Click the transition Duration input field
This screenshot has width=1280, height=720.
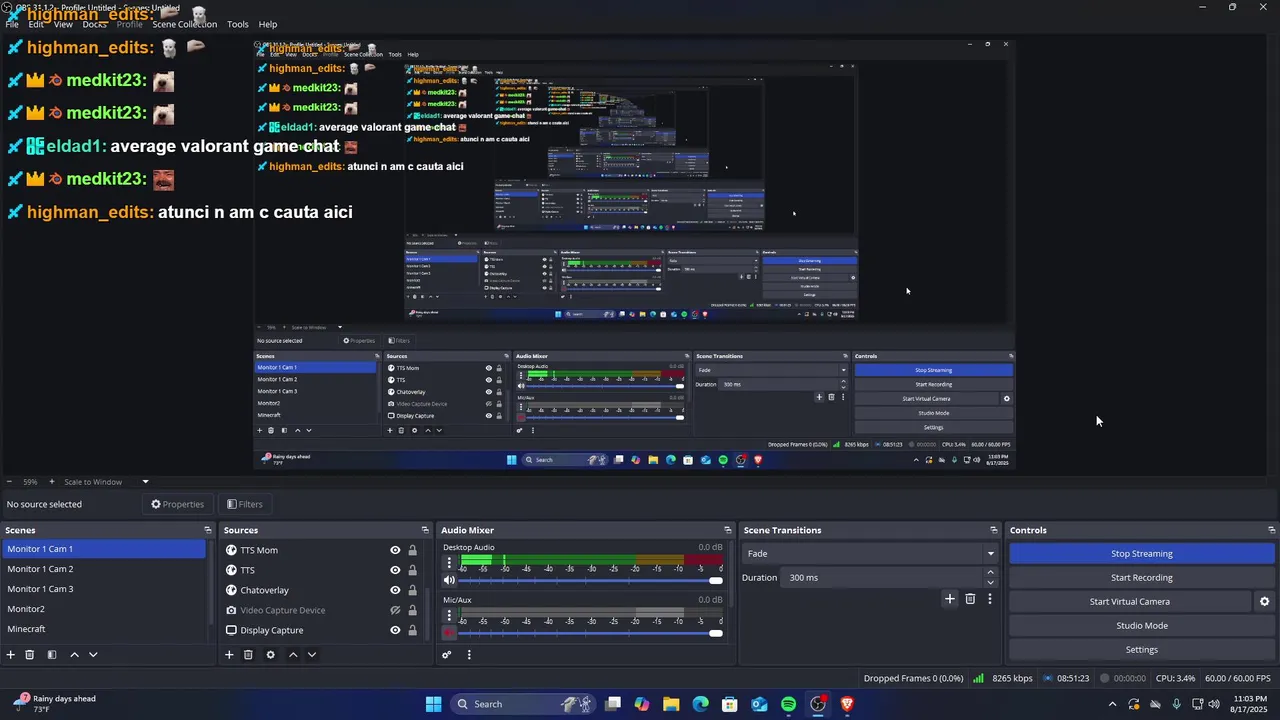coord(882,578)
